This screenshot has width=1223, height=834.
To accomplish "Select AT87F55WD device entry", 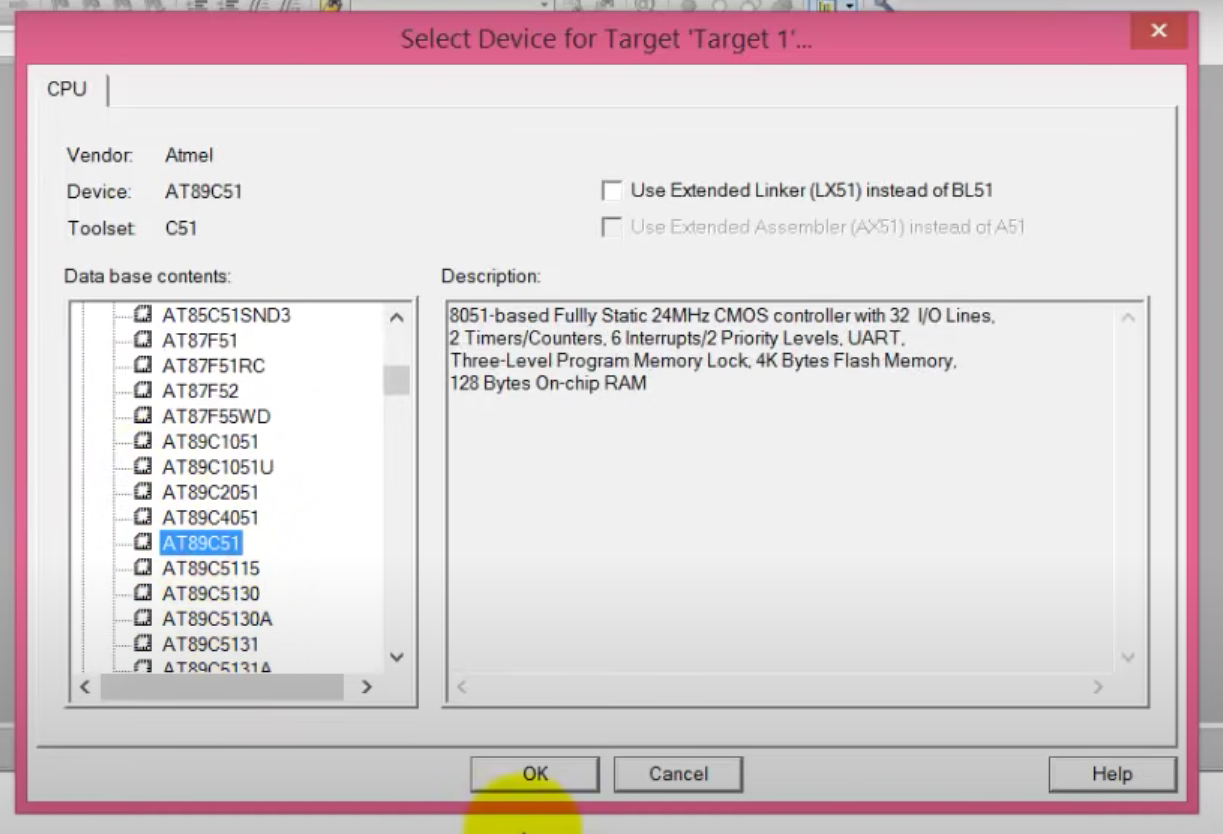I will tap(216, 417).
